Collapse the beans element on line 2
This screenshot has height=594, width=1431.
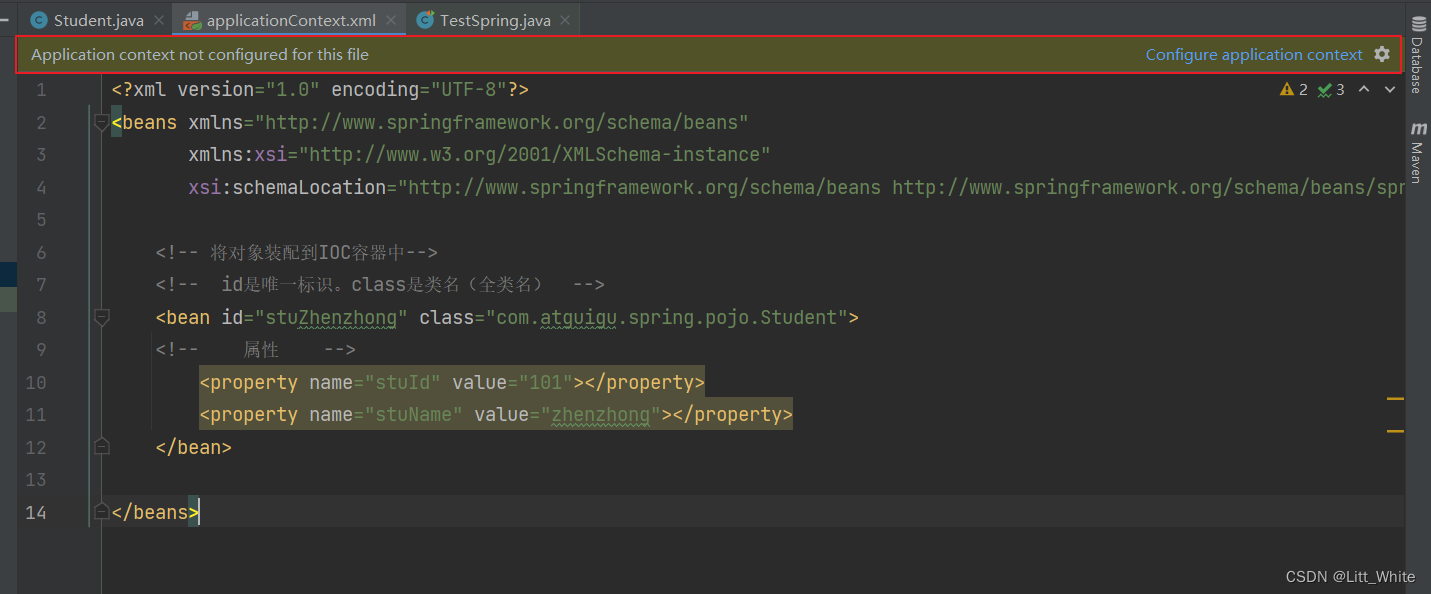pos(101,122)
